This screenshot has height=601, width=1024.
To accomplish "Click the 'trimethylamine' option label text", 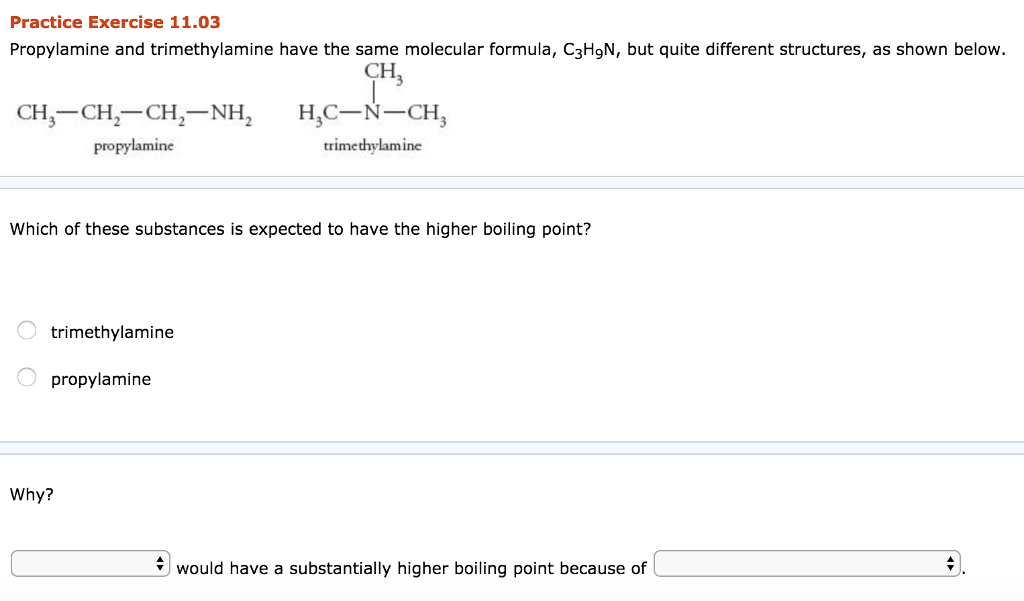I will 113,331.
